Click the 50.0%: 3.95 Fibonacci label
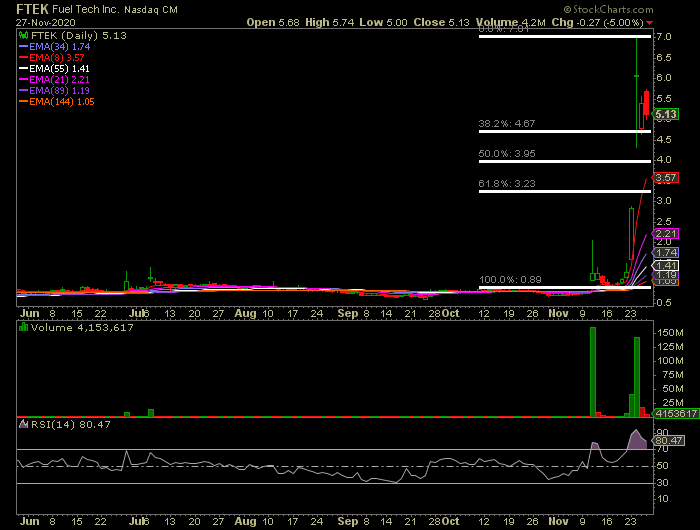The height and width of the screenshot is (530, 700). point(507,154)
